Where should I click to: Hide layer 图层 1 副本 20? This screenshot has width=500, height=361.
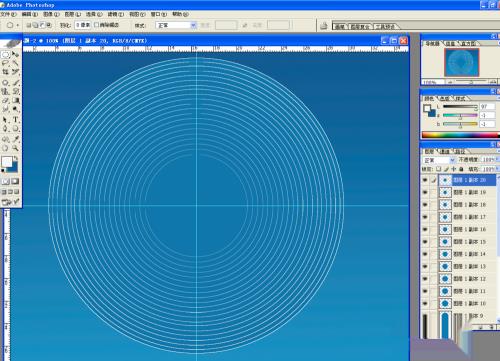425,180
